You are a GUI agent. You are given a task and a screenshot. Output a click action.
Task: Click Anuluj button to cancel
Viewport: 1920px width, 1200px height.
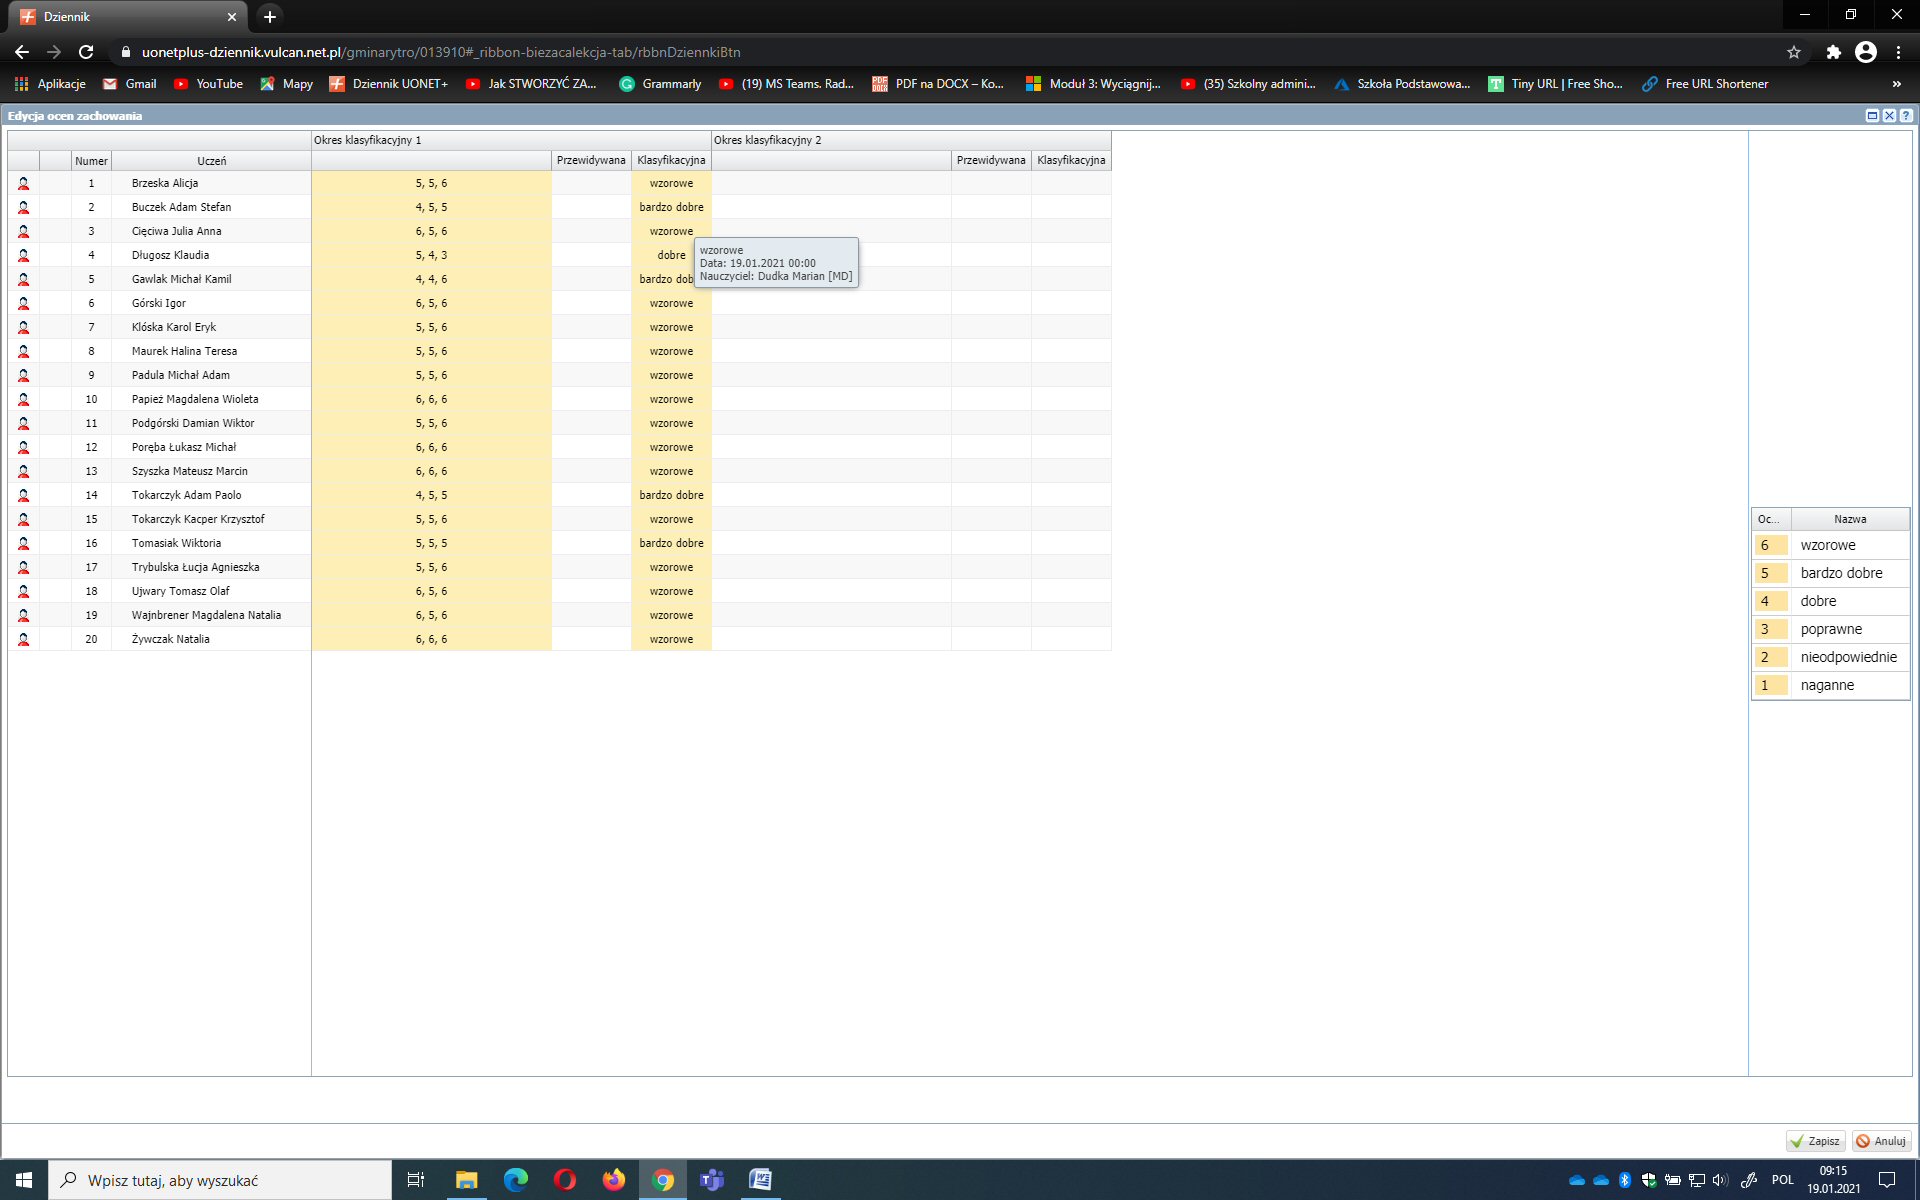1881,1141
